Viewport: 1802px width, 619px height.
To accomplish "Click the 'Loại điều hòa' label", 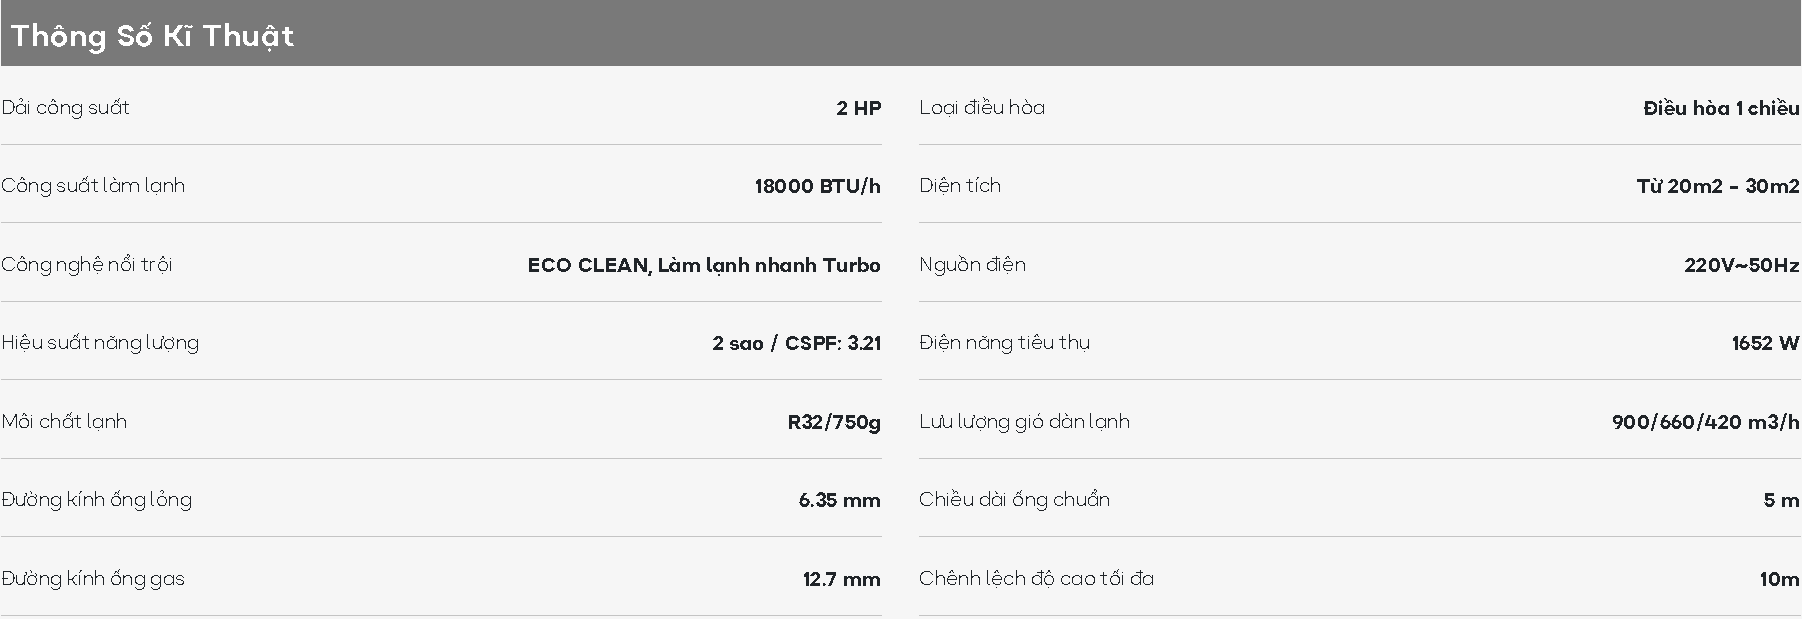I will (982, 108).
